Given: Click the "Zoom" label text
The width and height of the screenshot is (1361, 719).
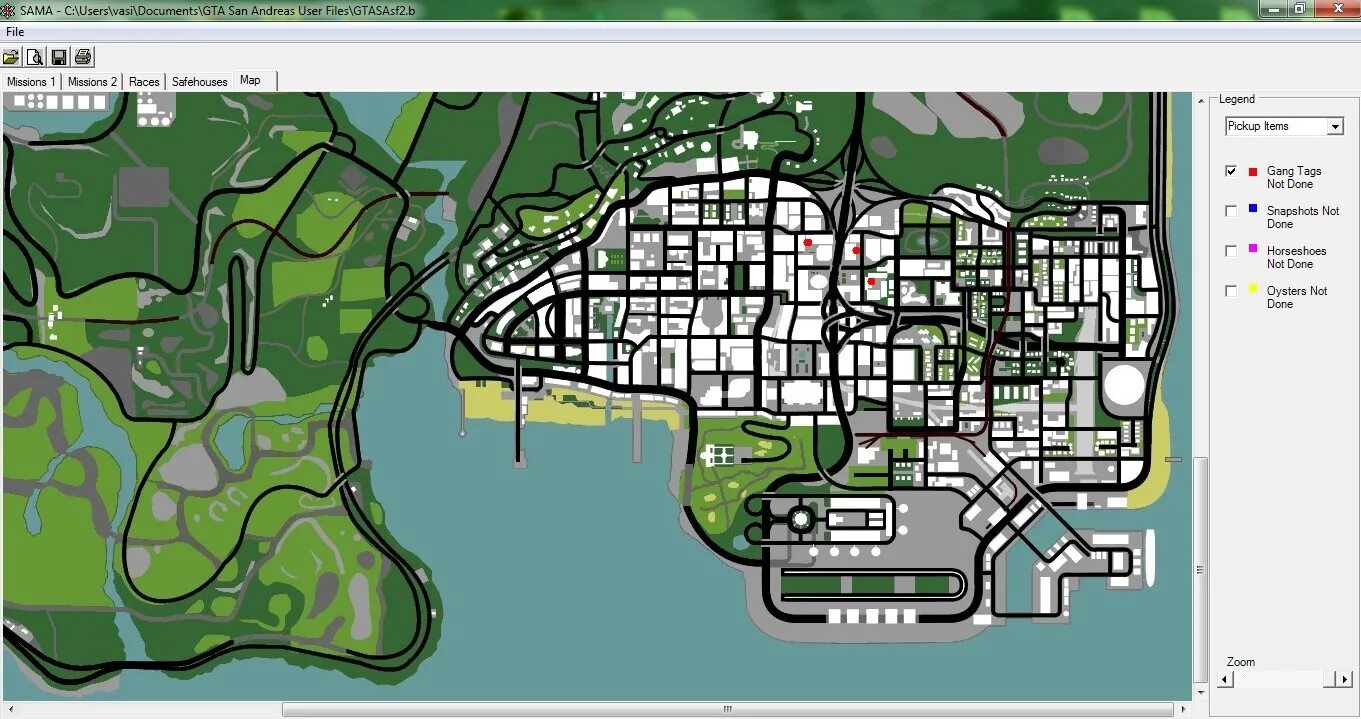Looking at the screenshot, I should tap(1241, 662).
